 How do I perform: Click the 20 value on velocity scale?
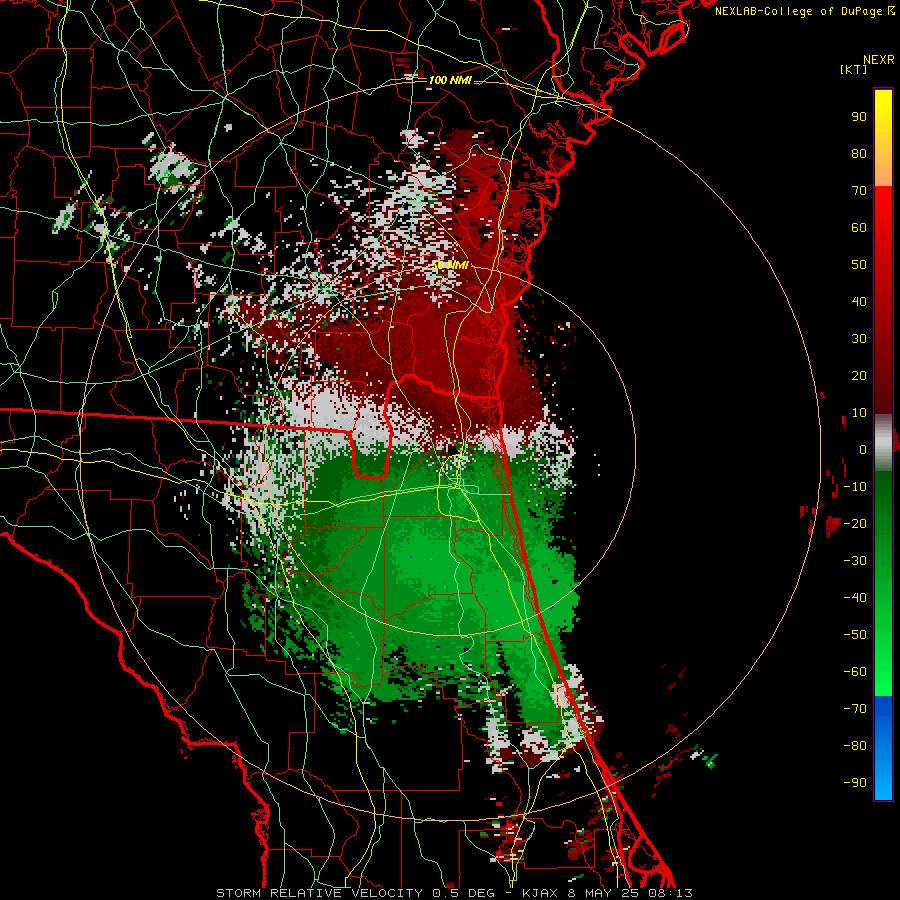(x=859, y=376)
